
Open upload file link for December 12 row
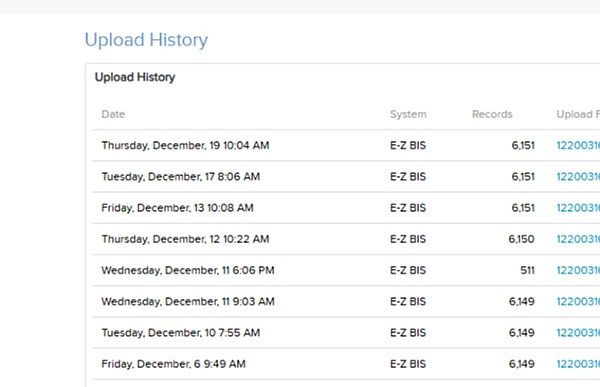pyautogui.click(x=578, y=239)
